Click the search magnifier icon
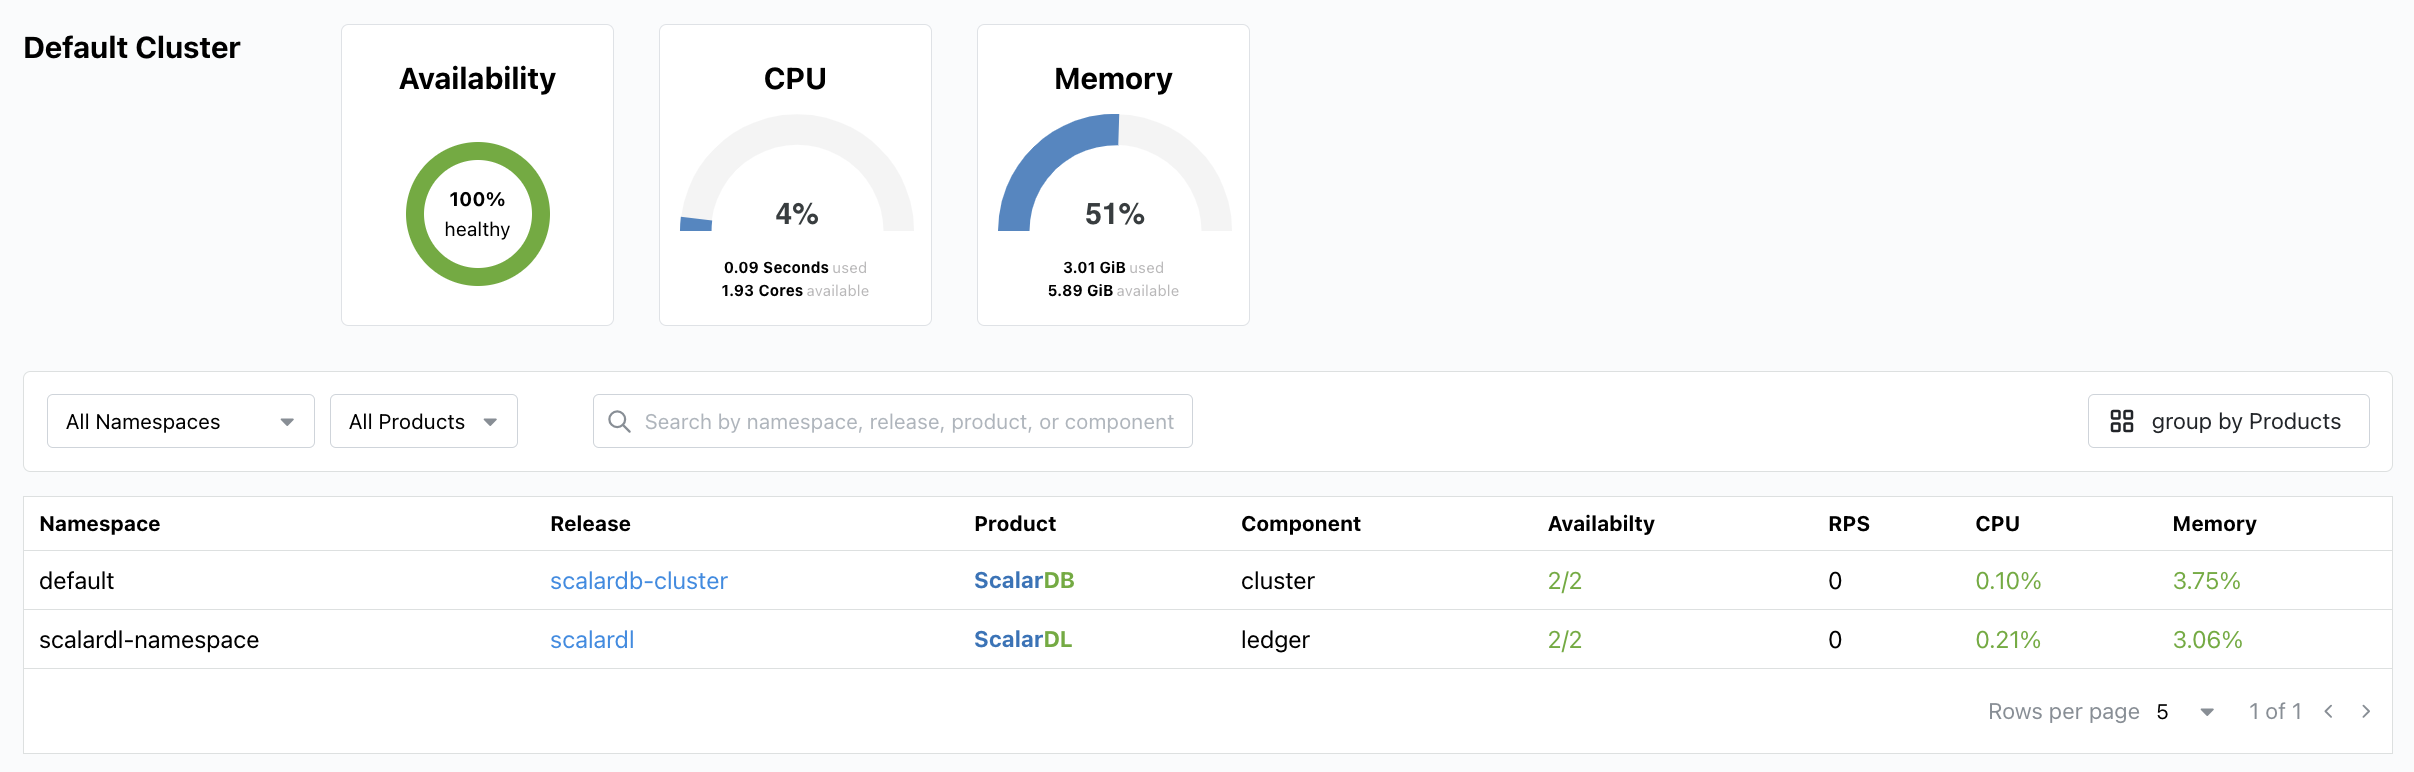The image size is (2414, 772). click(619, 422)
